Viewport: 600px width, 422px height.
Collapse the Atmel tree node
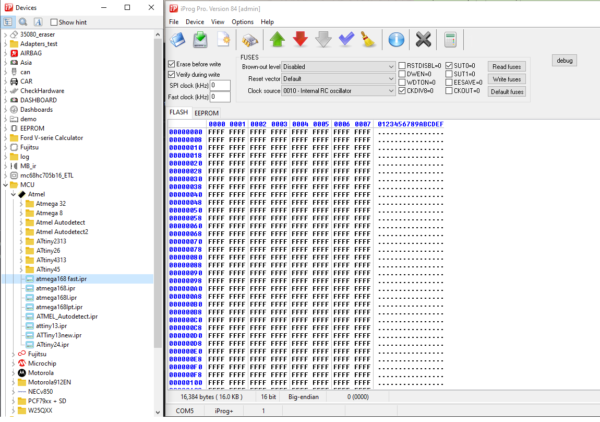13,194
